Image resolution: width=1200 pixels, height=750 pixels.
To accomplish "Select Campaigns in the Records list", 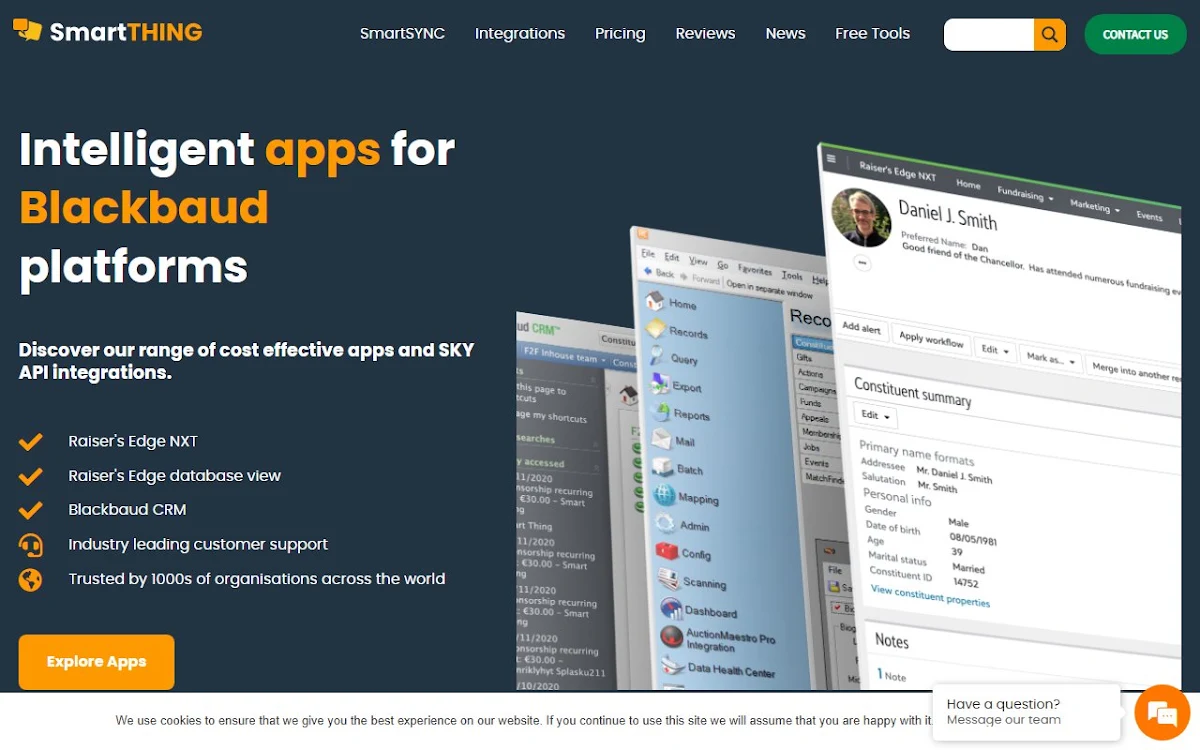I will pyautogui.click(x=817, y=388).
